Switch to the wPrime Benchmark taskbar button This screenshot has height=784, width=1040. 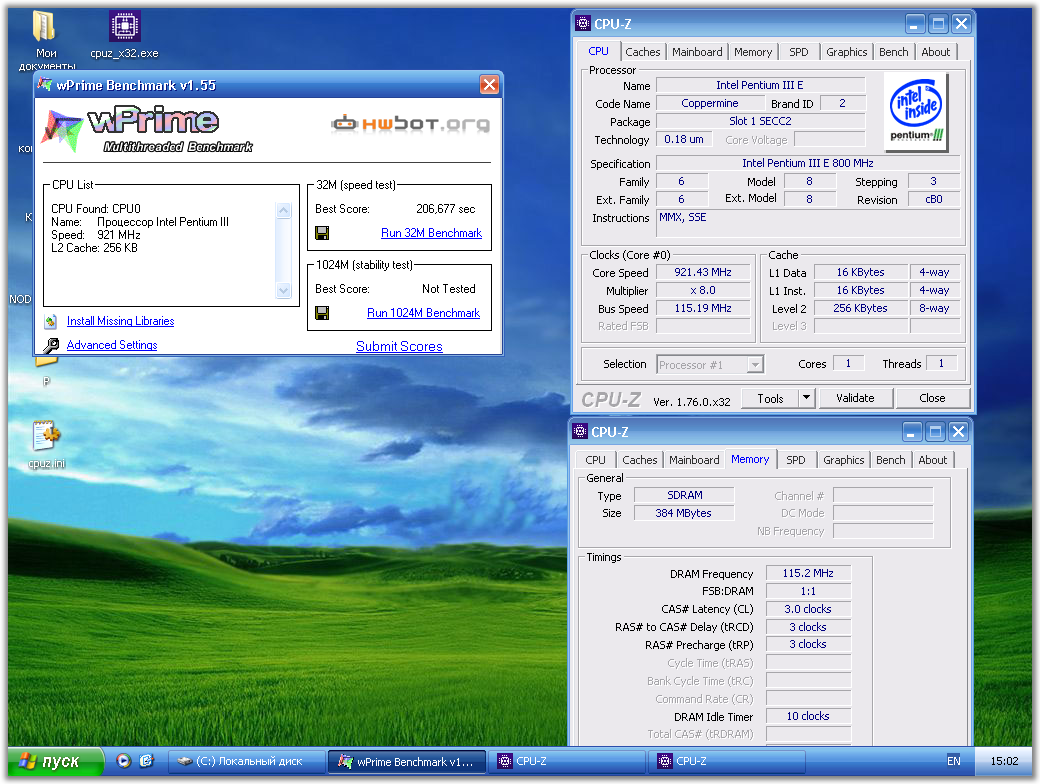click(407, 761)
